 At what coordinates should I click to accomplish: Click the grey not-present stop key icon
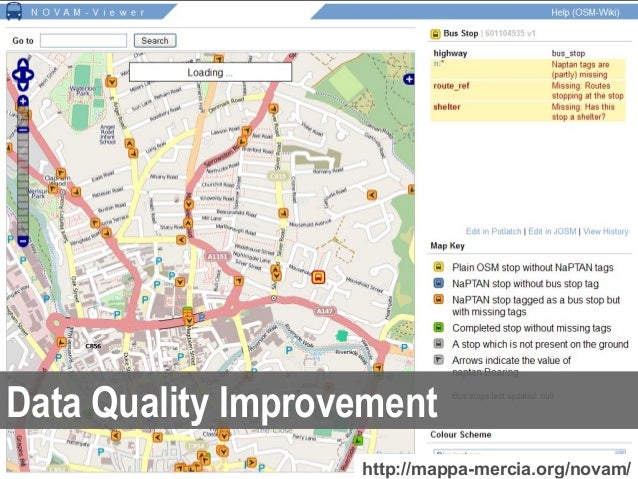438,344
